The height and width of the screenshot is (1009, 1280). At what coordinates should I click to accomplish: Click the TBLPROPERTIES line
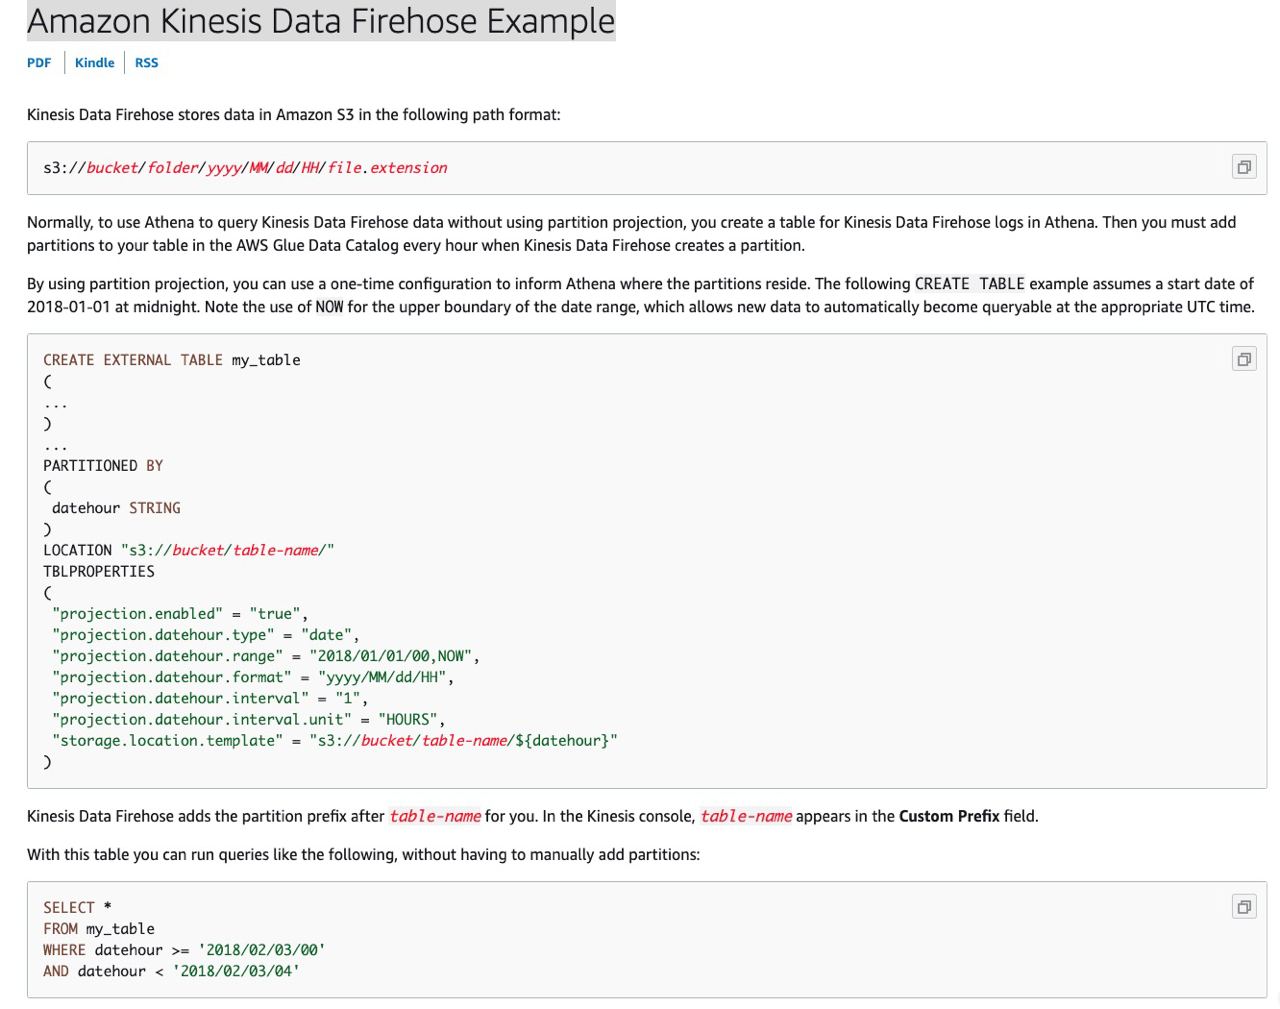[99, 571]
